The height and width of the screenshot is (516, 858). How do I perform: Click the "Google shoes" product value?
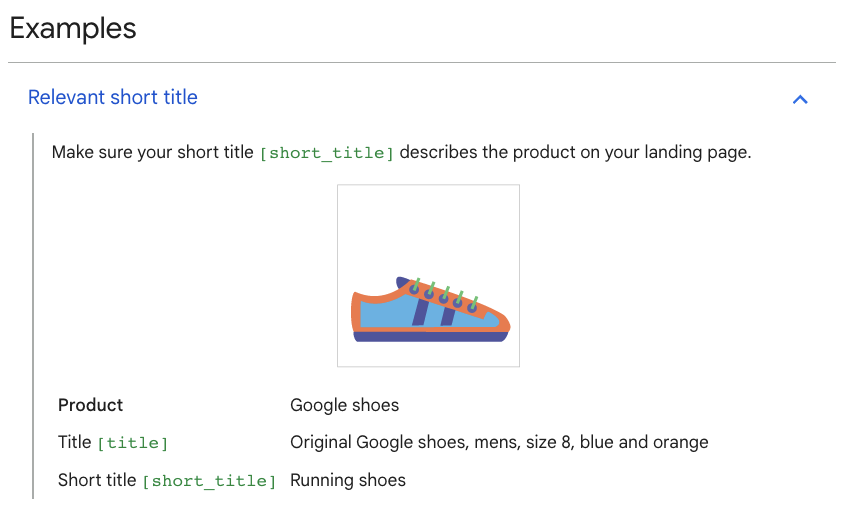[x=344, y=405]
